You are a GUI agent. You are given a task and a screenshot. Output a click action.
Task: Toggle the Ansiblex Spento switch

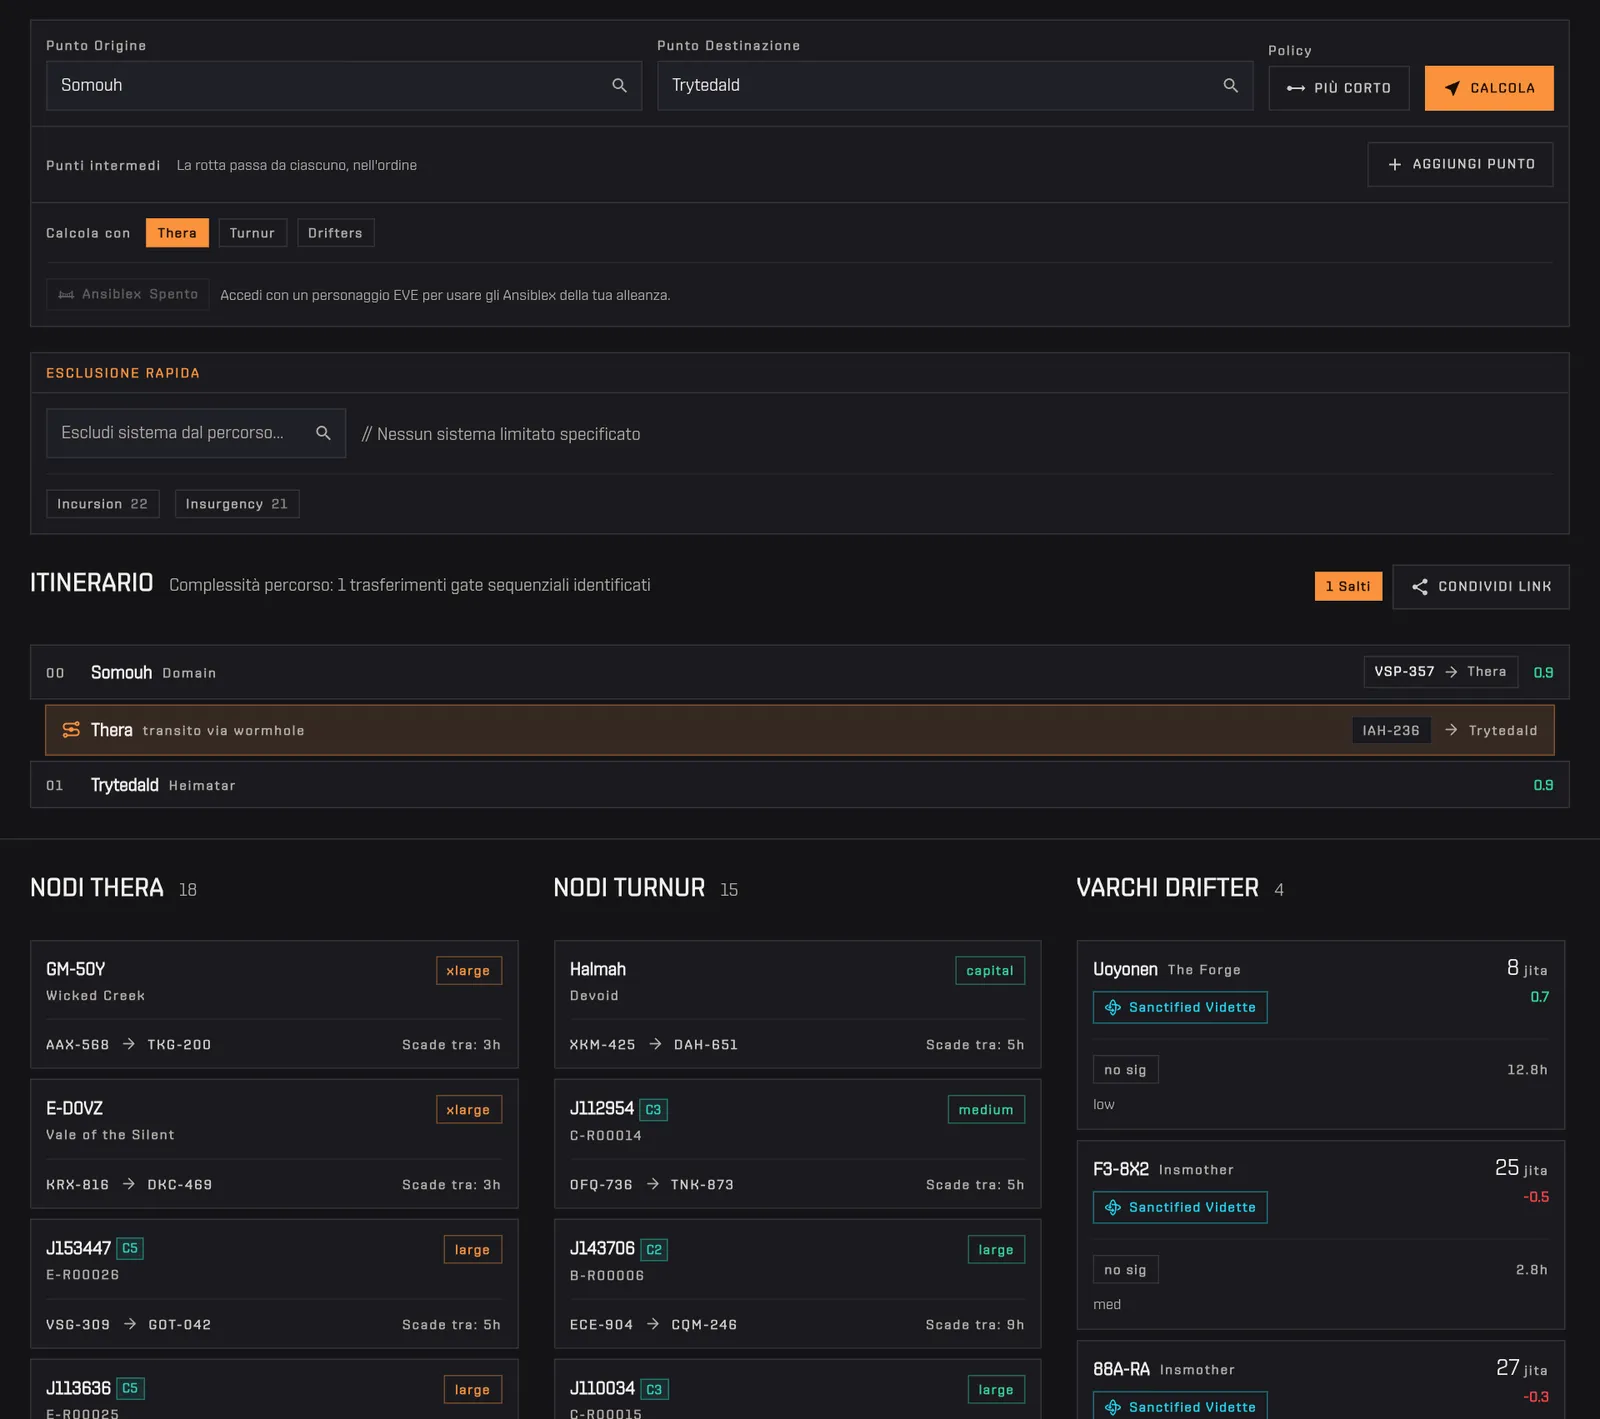pyautogui.click(x=128, y=295)
